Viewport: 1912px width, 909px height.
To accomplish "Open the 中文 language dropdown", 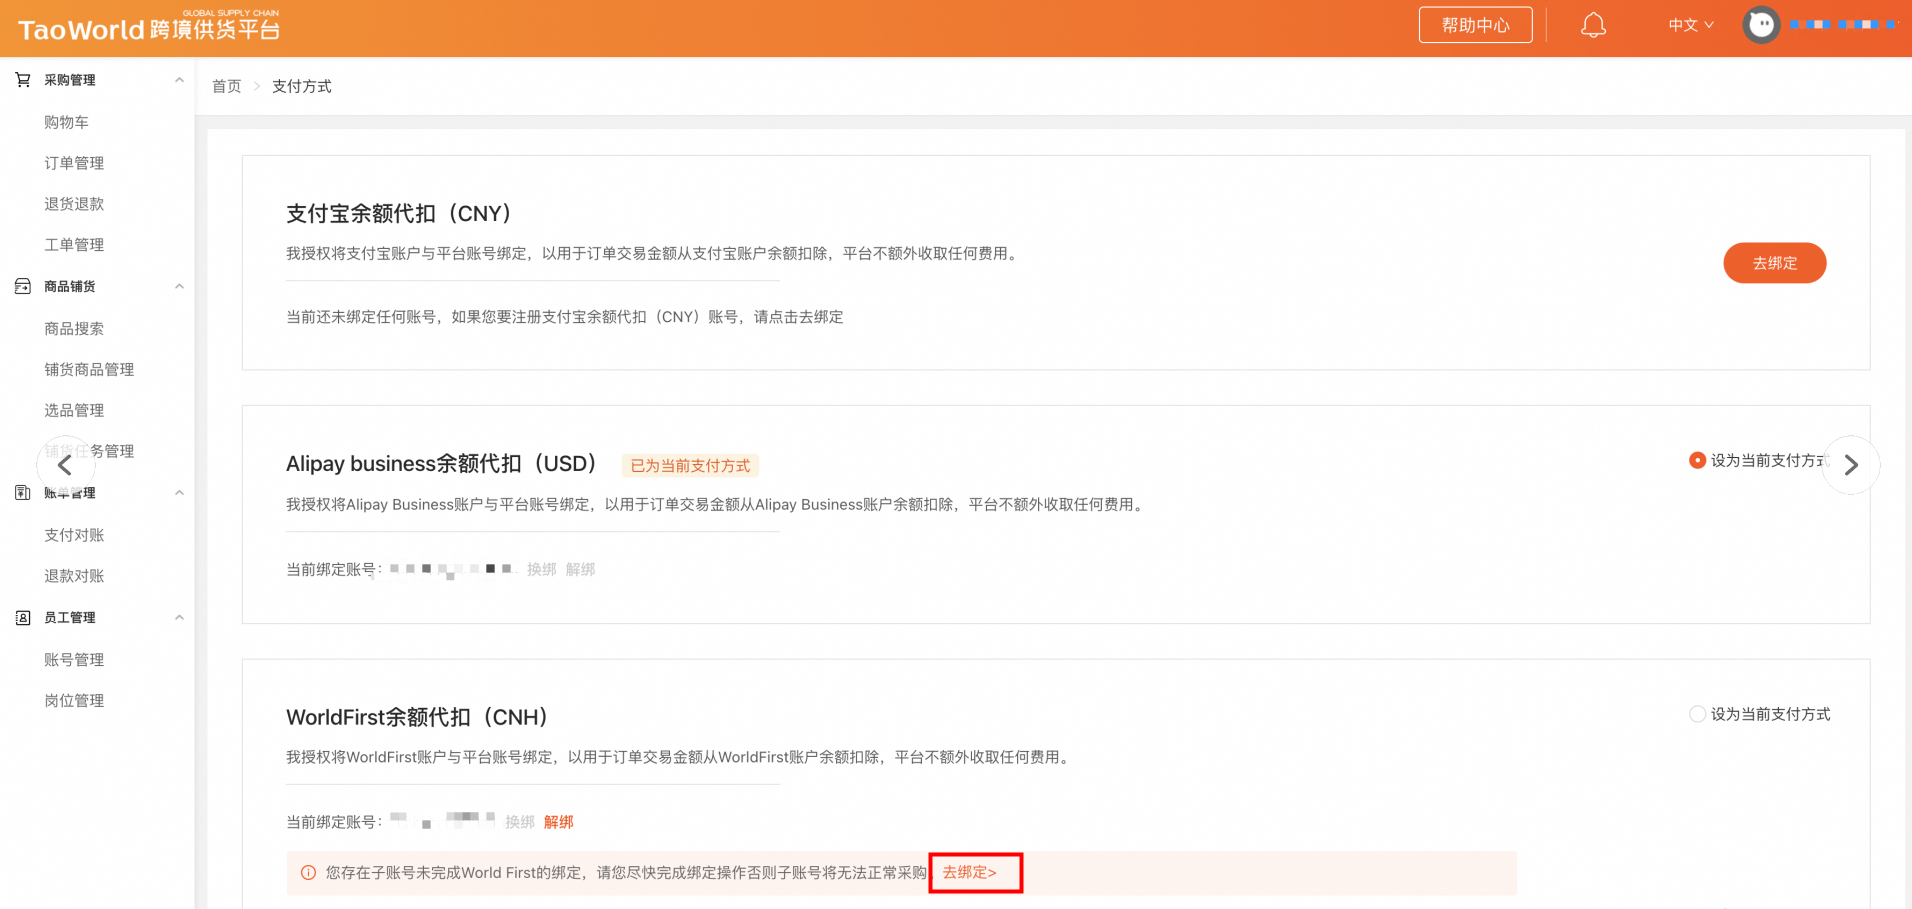I will [x=1688, y=25].
